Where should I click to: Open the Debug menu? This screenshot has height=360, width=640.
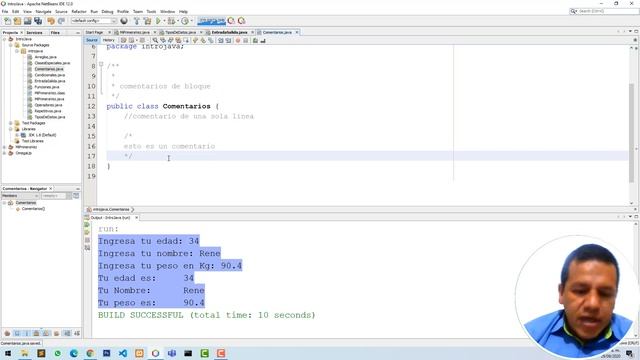107,11
